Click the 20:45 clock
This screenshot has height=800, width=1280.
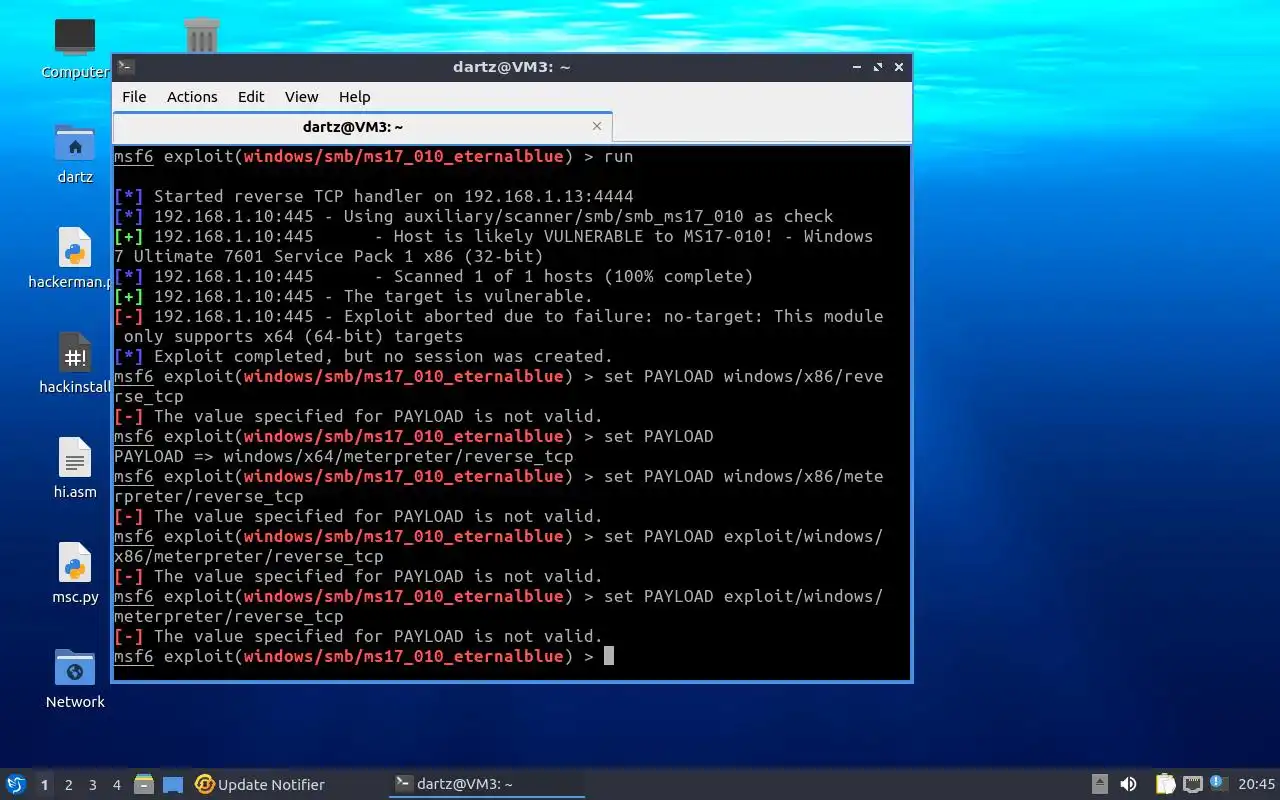click(x=1256, y=784)
